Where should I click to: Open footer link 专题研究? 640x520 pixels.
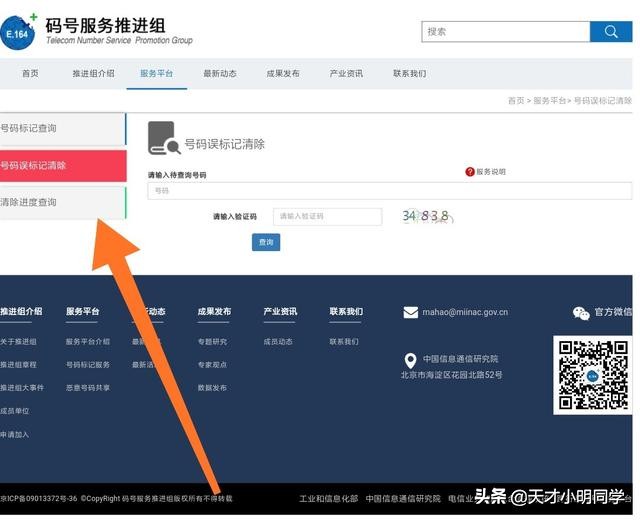tap(212, 342)
